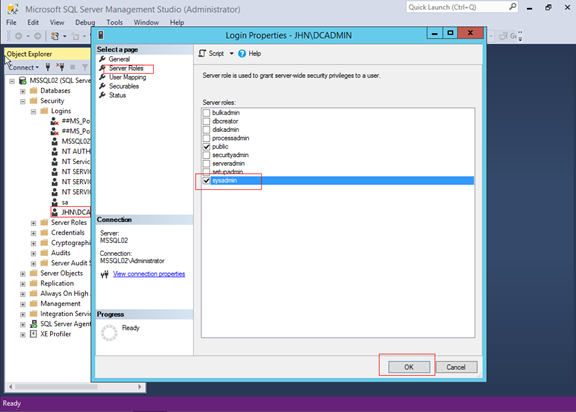Cancel the Login Properties dialog

tap(456, 367)
